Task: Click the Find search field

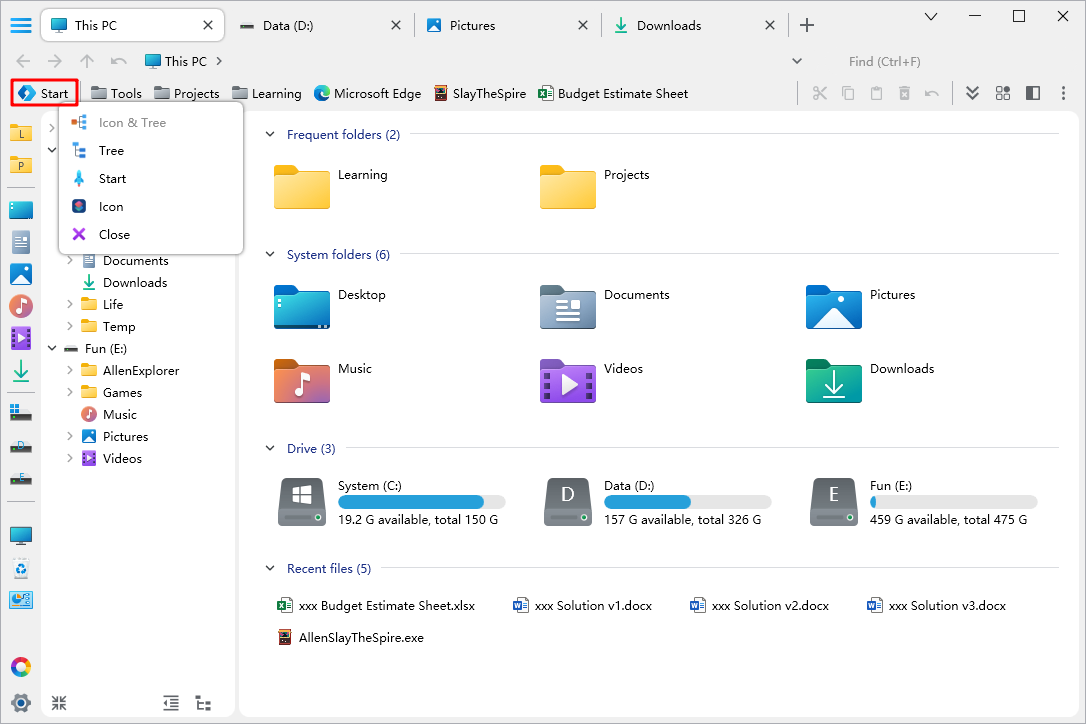Action: (x=930, y=61)
